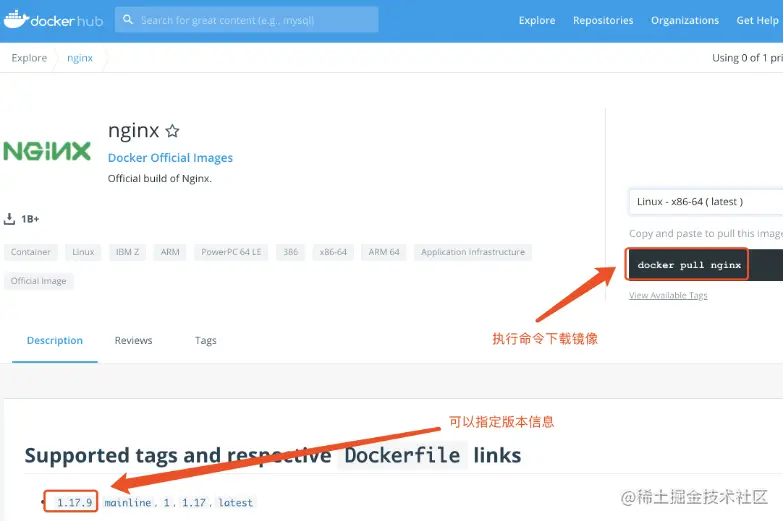Image resolution: width=784 pixels, height=522 pixels.
Task: Select the PowerPC 64 LE chip
Action: pyautogui.click(x=231, y=252)
